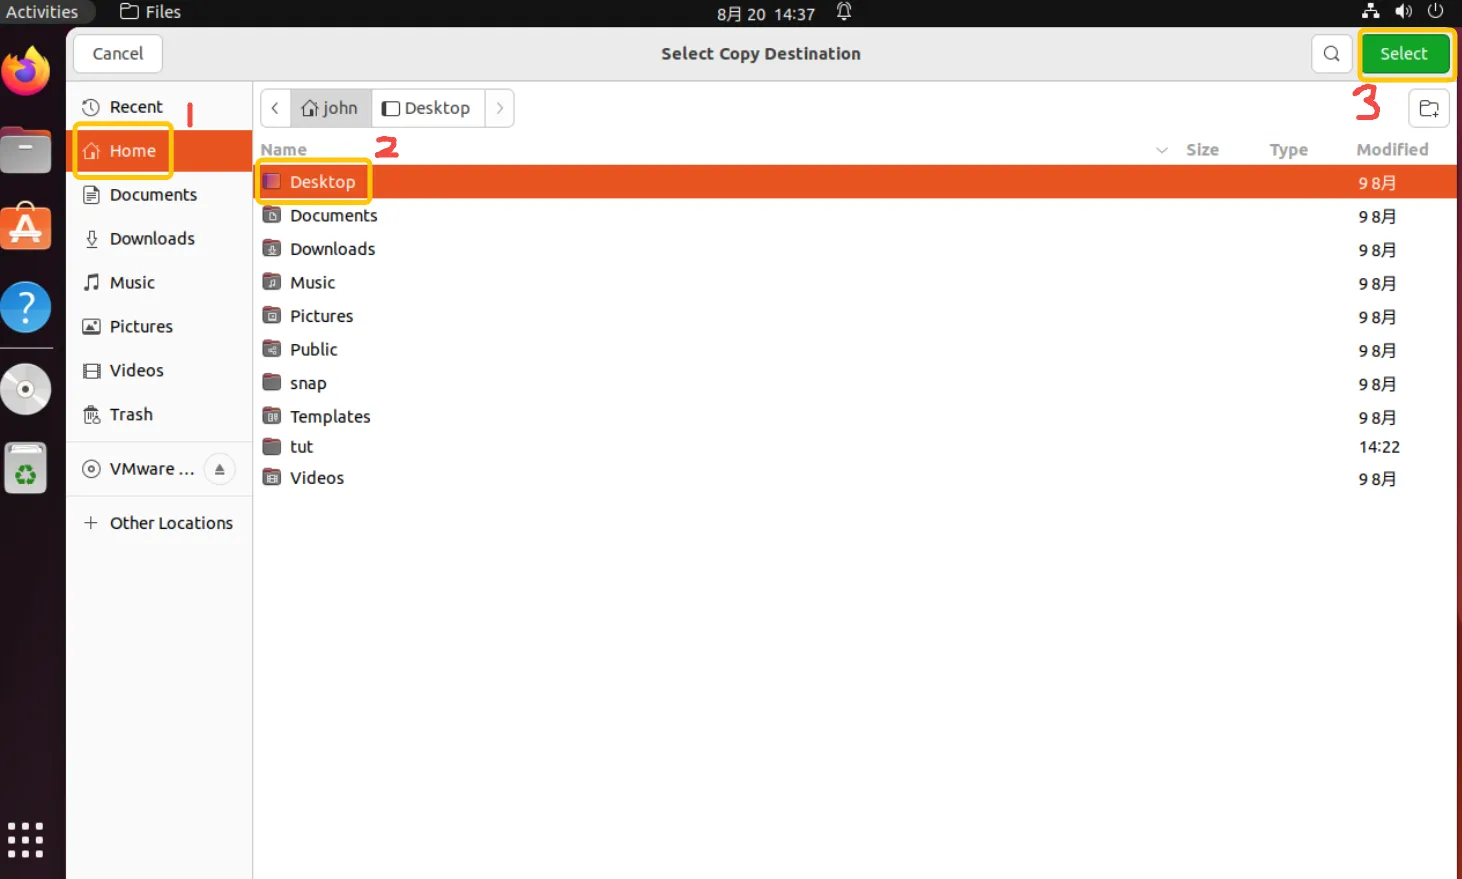Click the Music folder icon in the list
The height and width of the screenshot is (879, 1462).
(x=272, y=282)
